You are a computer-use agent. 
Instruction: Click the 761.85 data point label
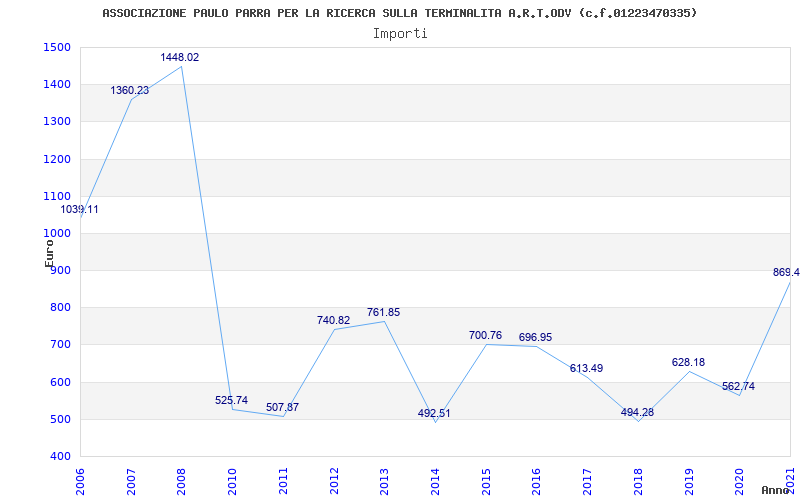pyautogui.click(x=384, y=313)
